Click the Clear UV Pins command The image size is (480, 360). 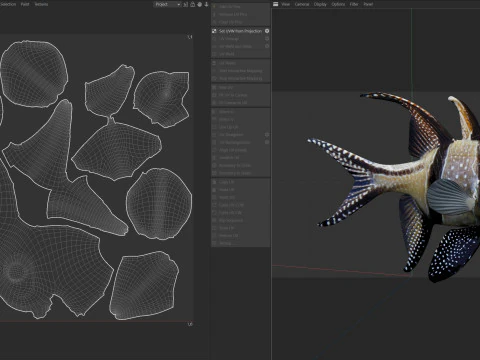(x=240, y=22)
